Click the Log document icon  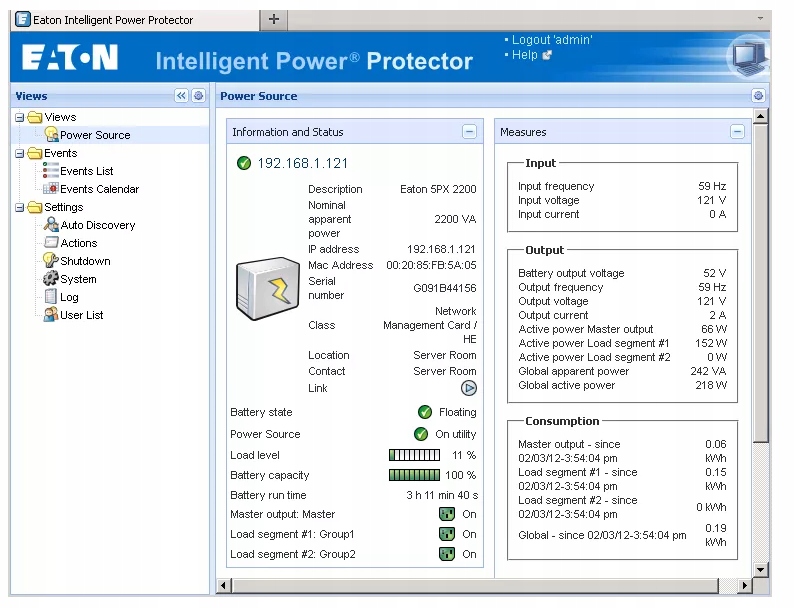(x=51, y=296)
